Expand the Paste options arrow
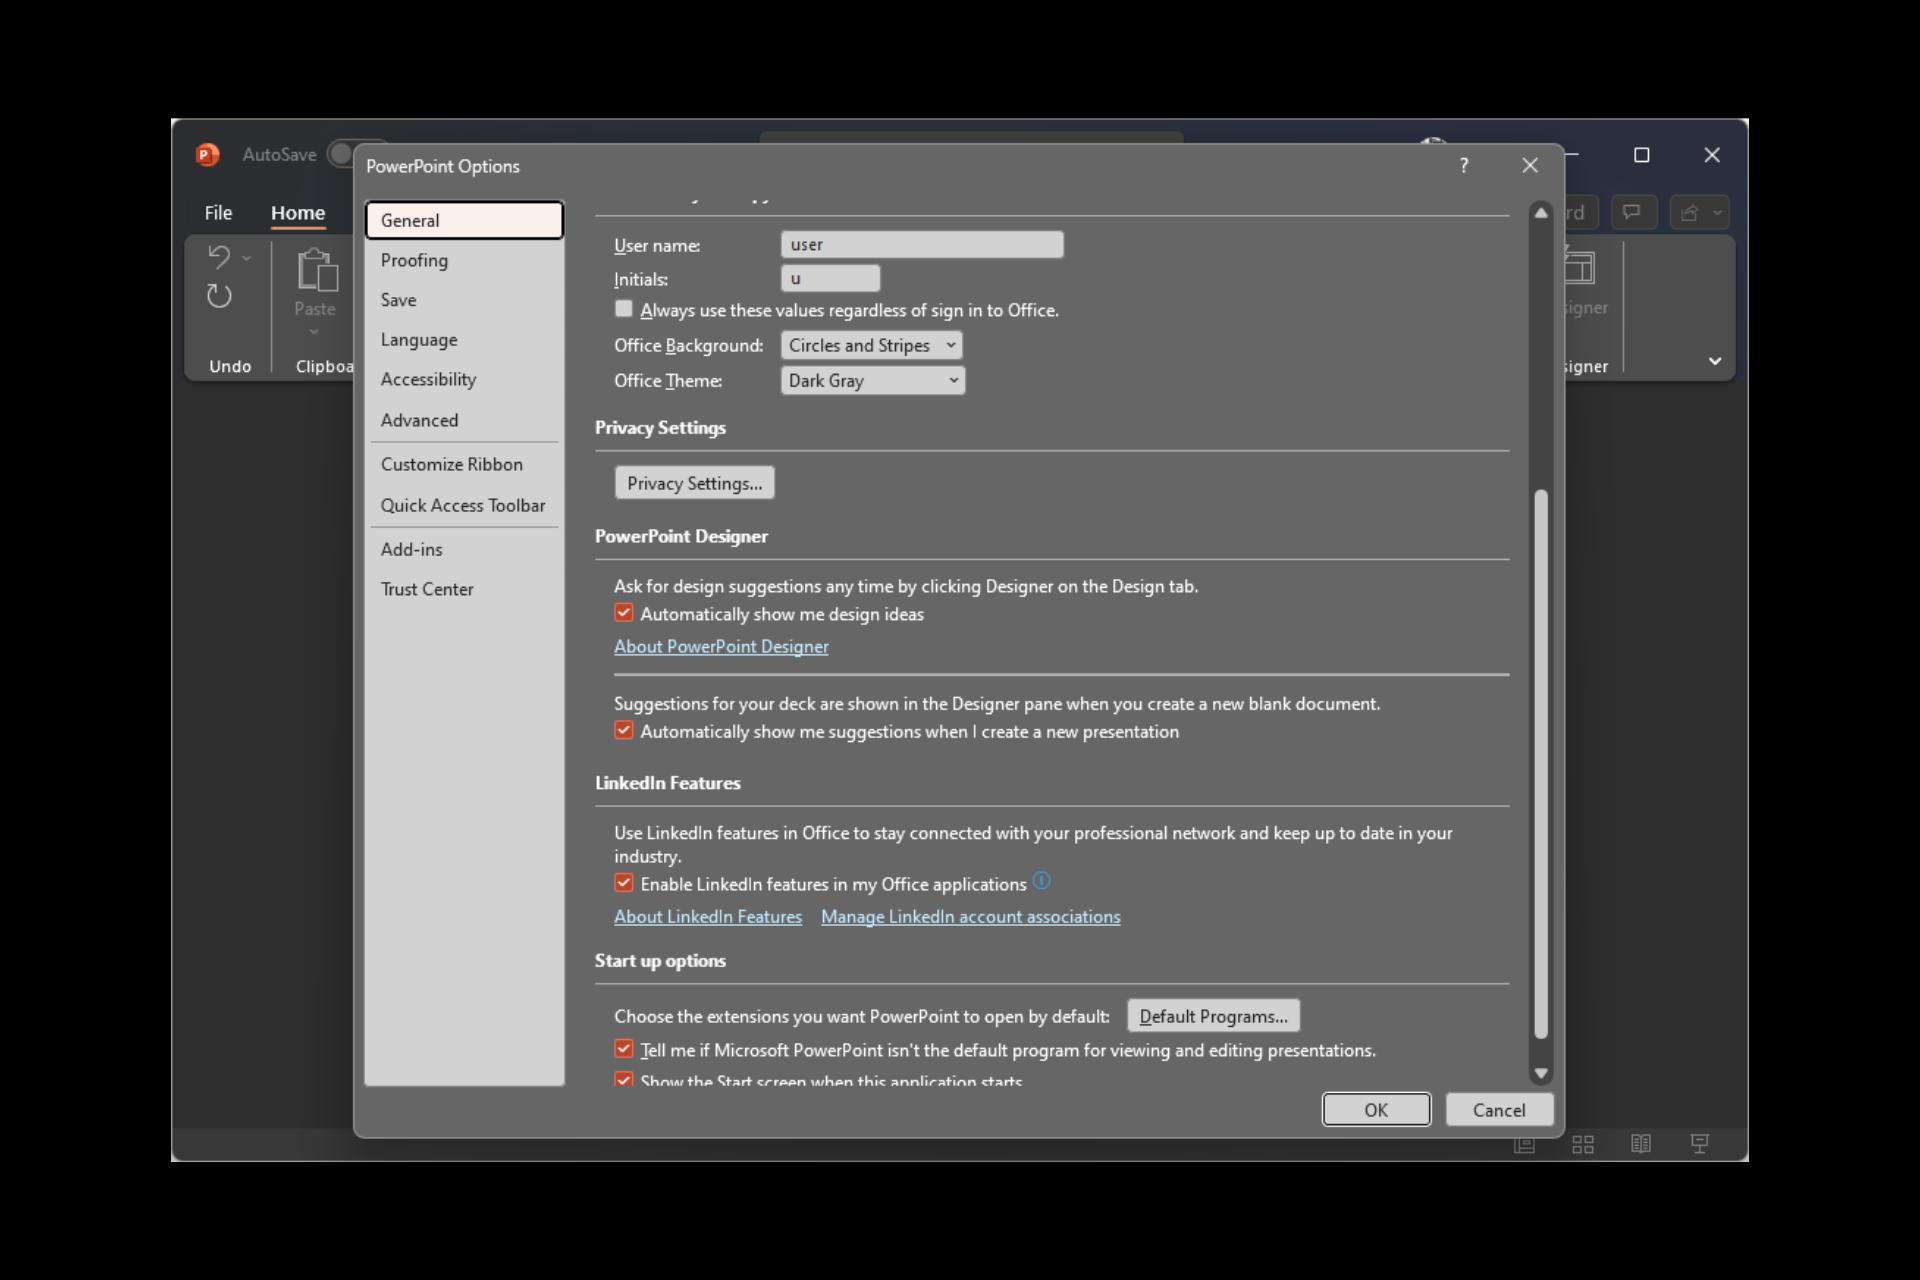This screenshot has width=1920, height=1280. (x=314, y=331)
